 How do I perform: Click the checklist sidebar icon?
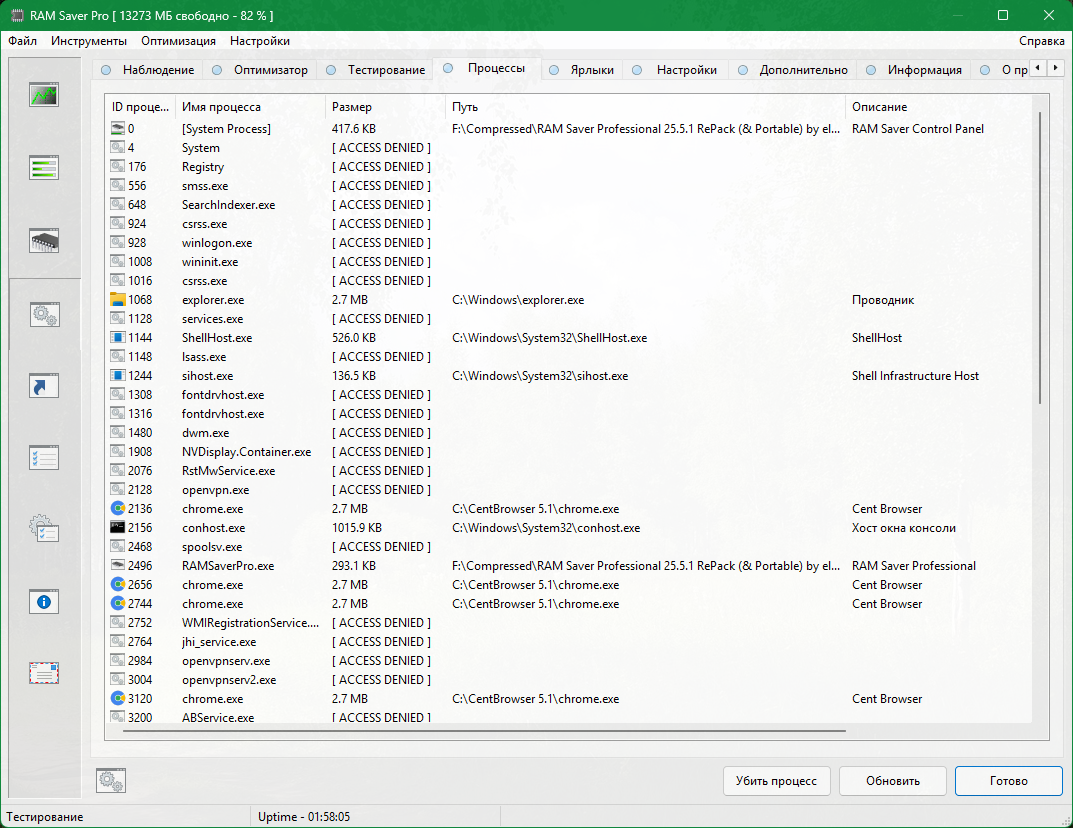coord(44,458)
